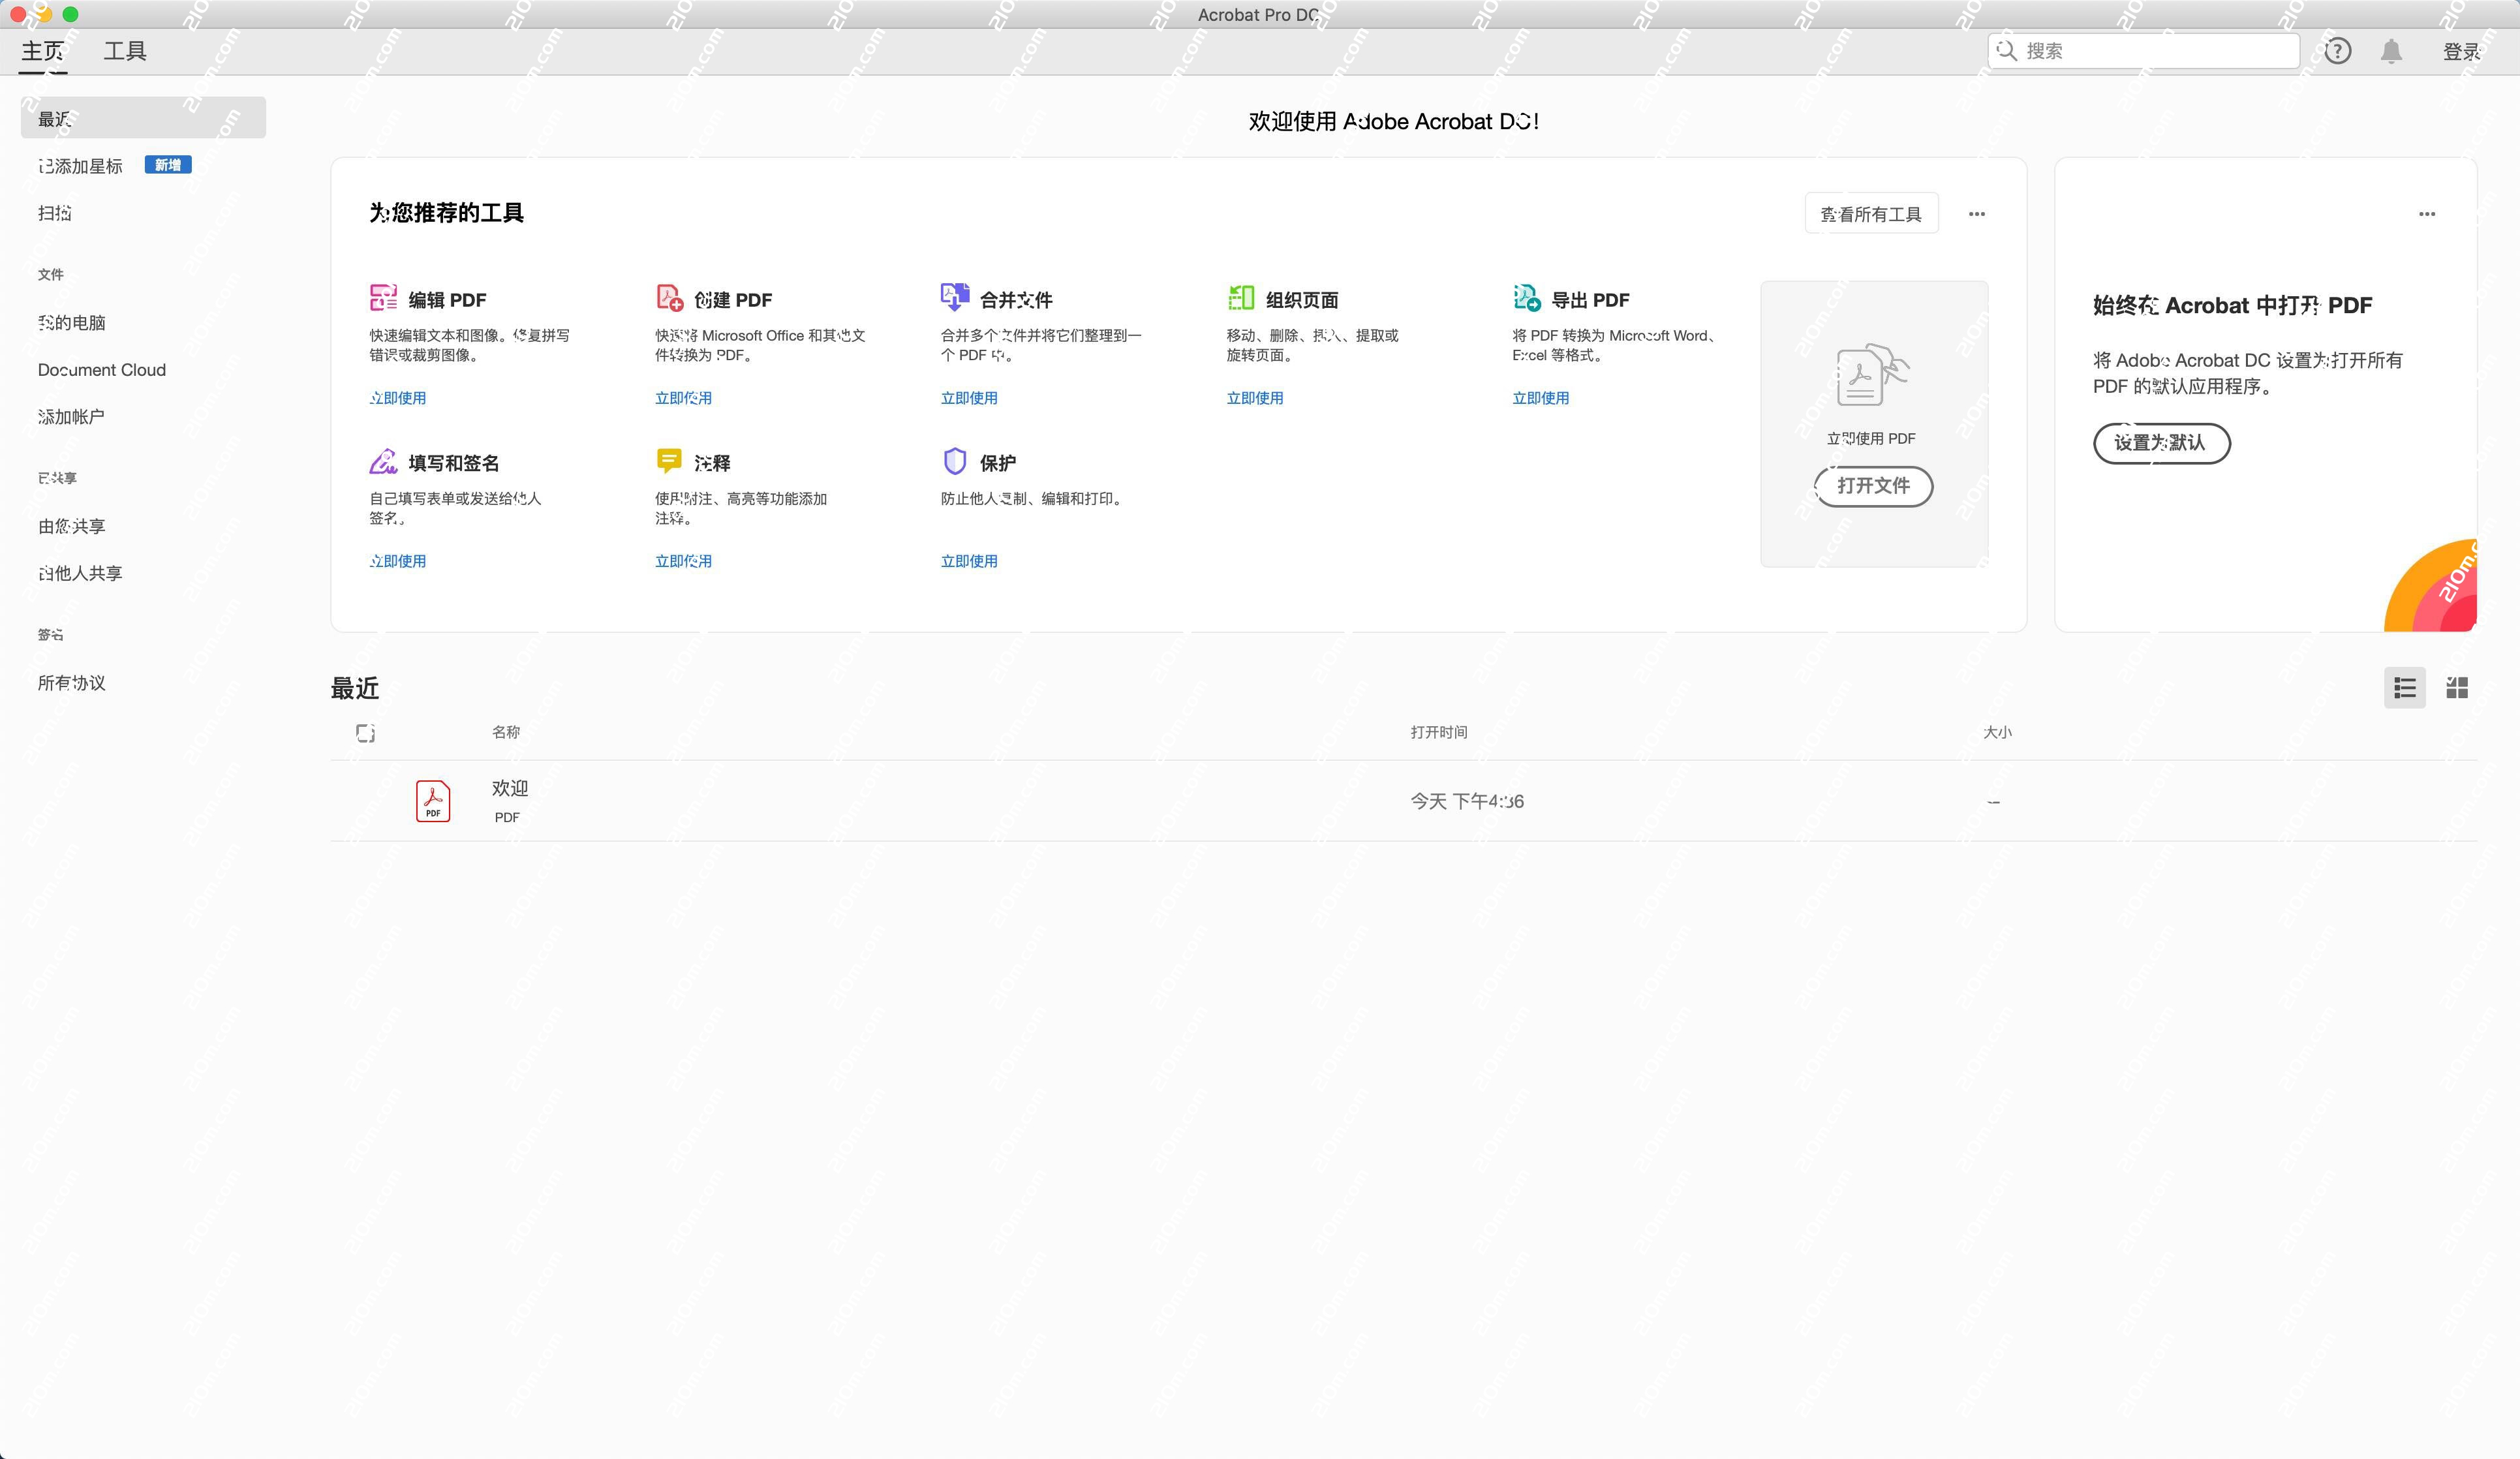Viewport: 2520px width, 1459px height.
Task: Click 立即使用 under 注释
Action: click(683, 561)
